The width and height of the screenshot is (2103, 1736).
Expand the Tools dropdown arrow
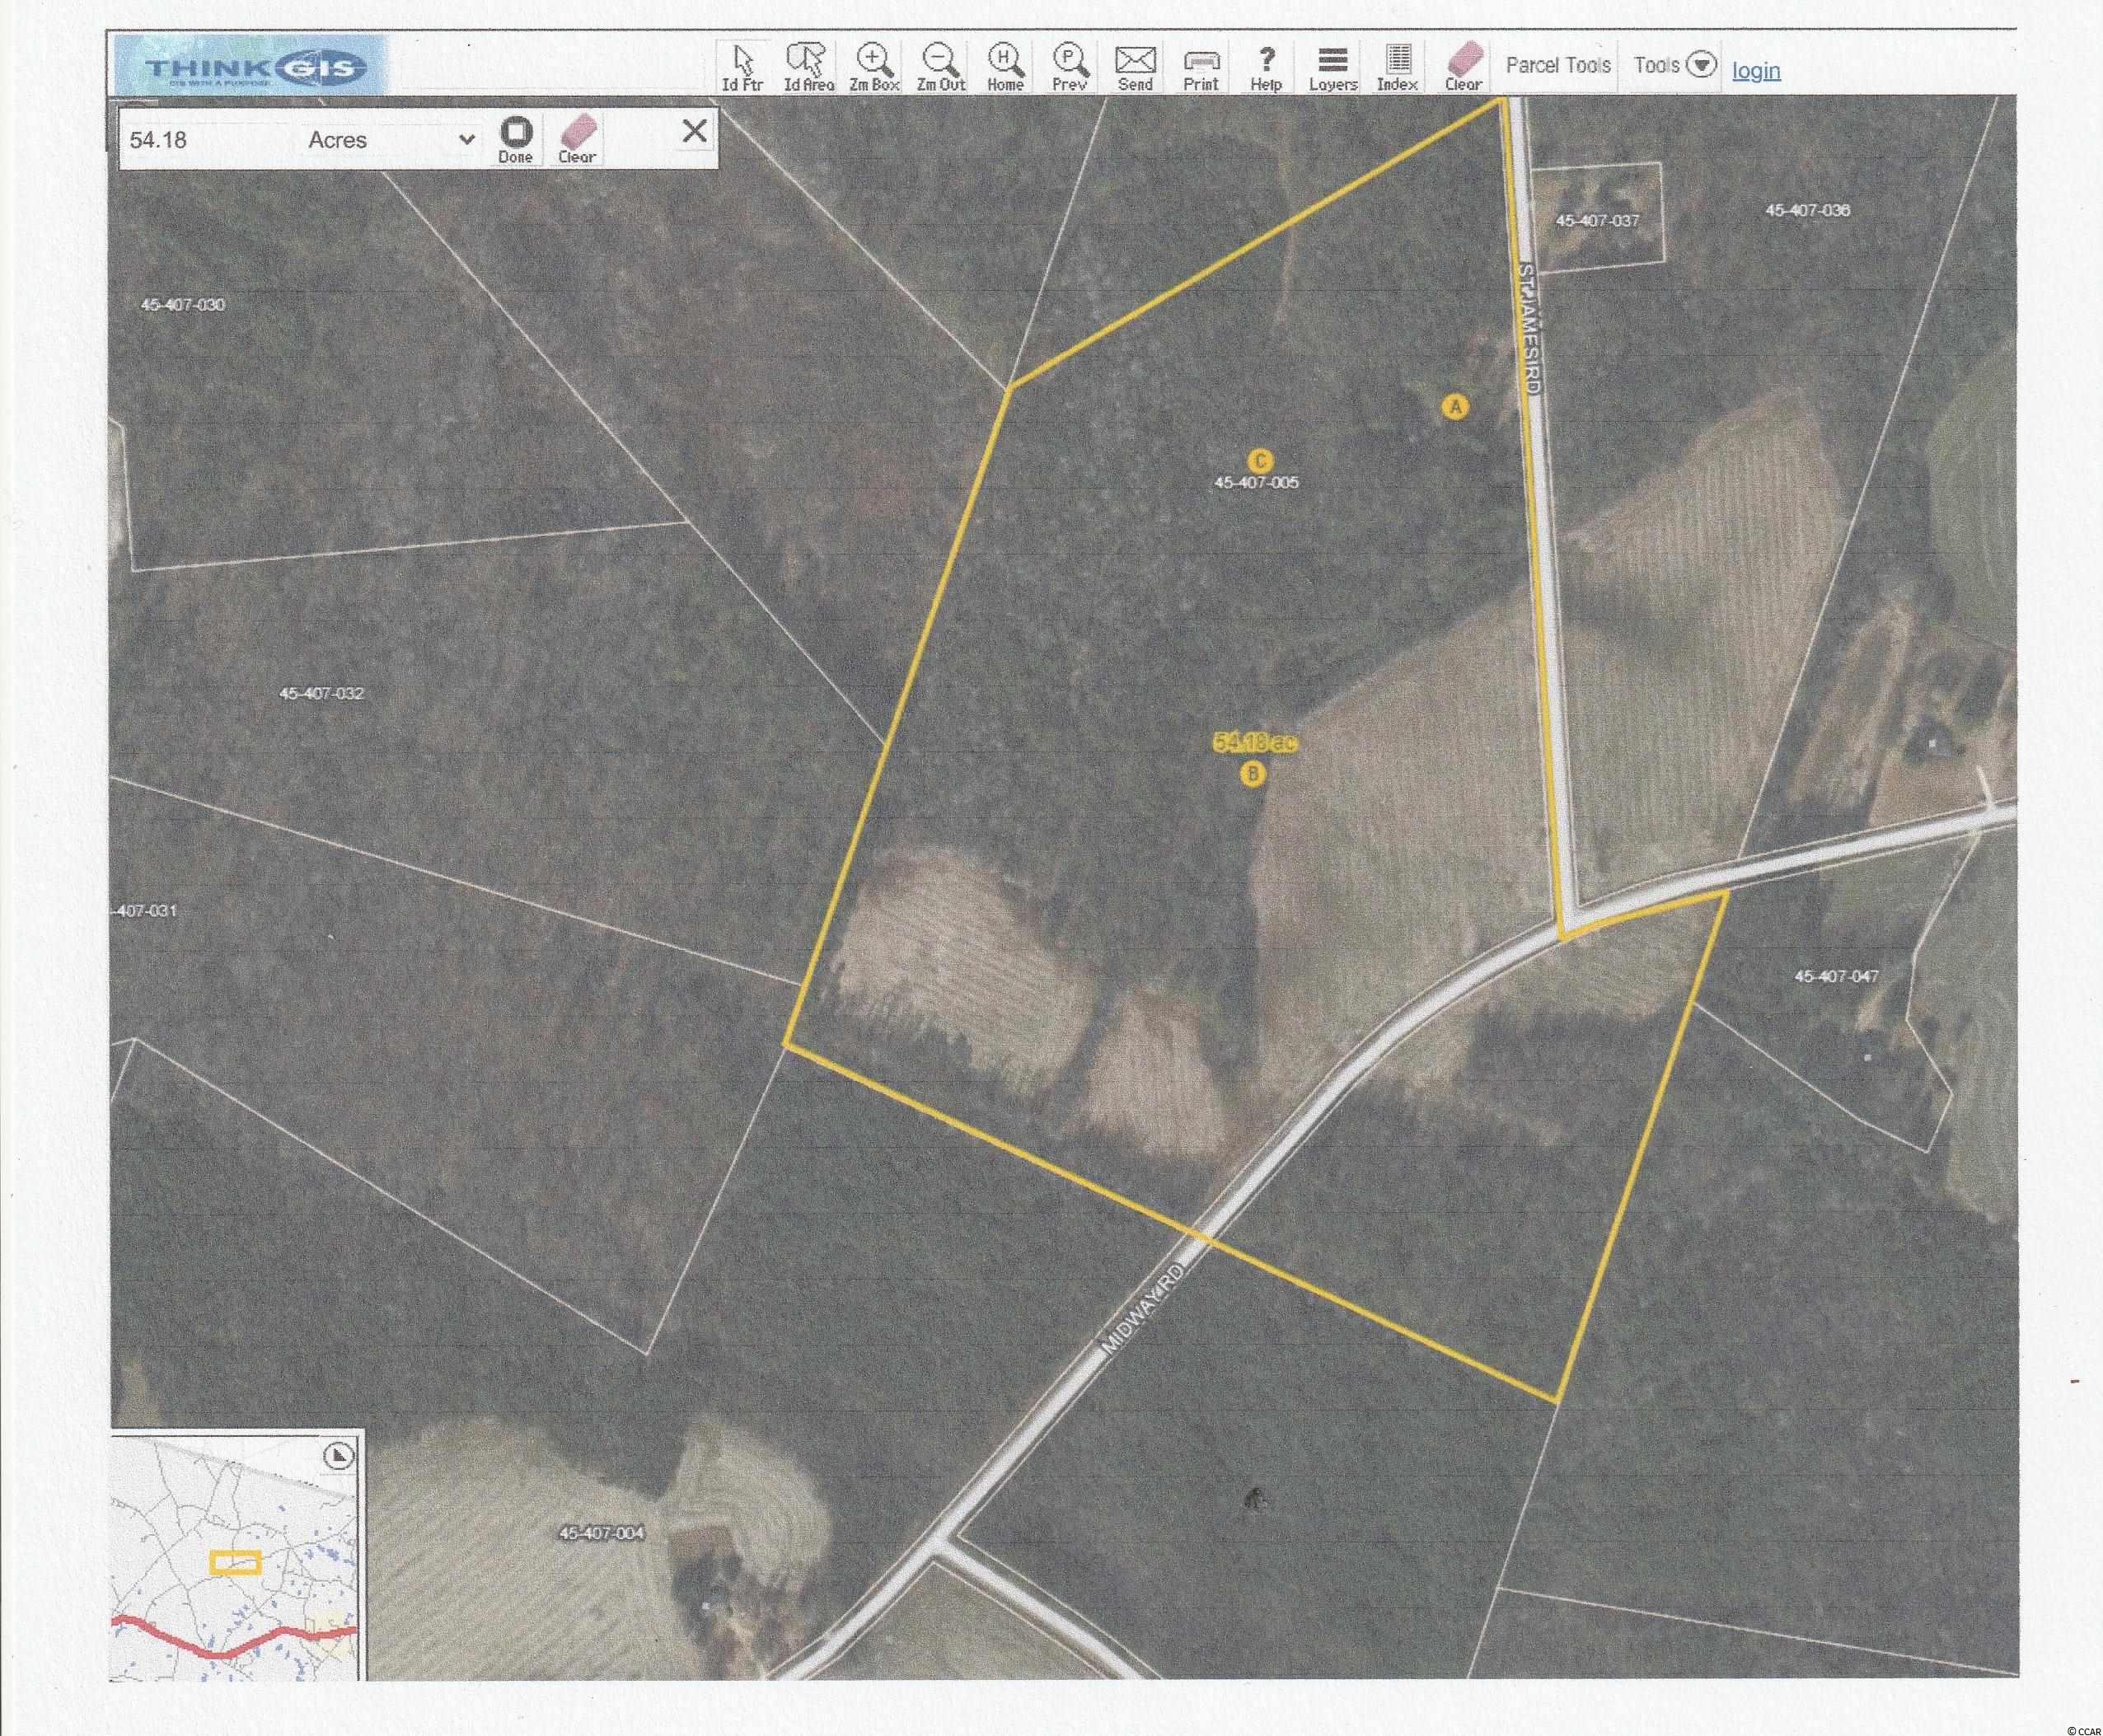click(1701, 66)
